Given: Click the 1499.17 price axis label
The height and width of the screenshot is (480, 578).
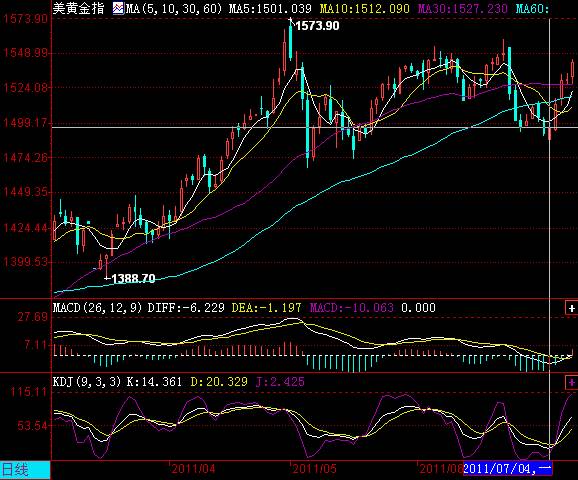Looking at the screenshot, I should point(25,122).
